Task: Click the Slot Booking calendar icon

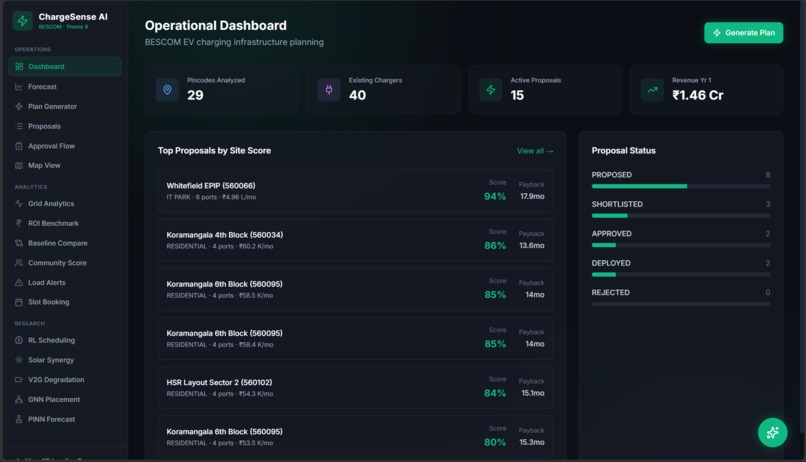Action: pos(19,302)
